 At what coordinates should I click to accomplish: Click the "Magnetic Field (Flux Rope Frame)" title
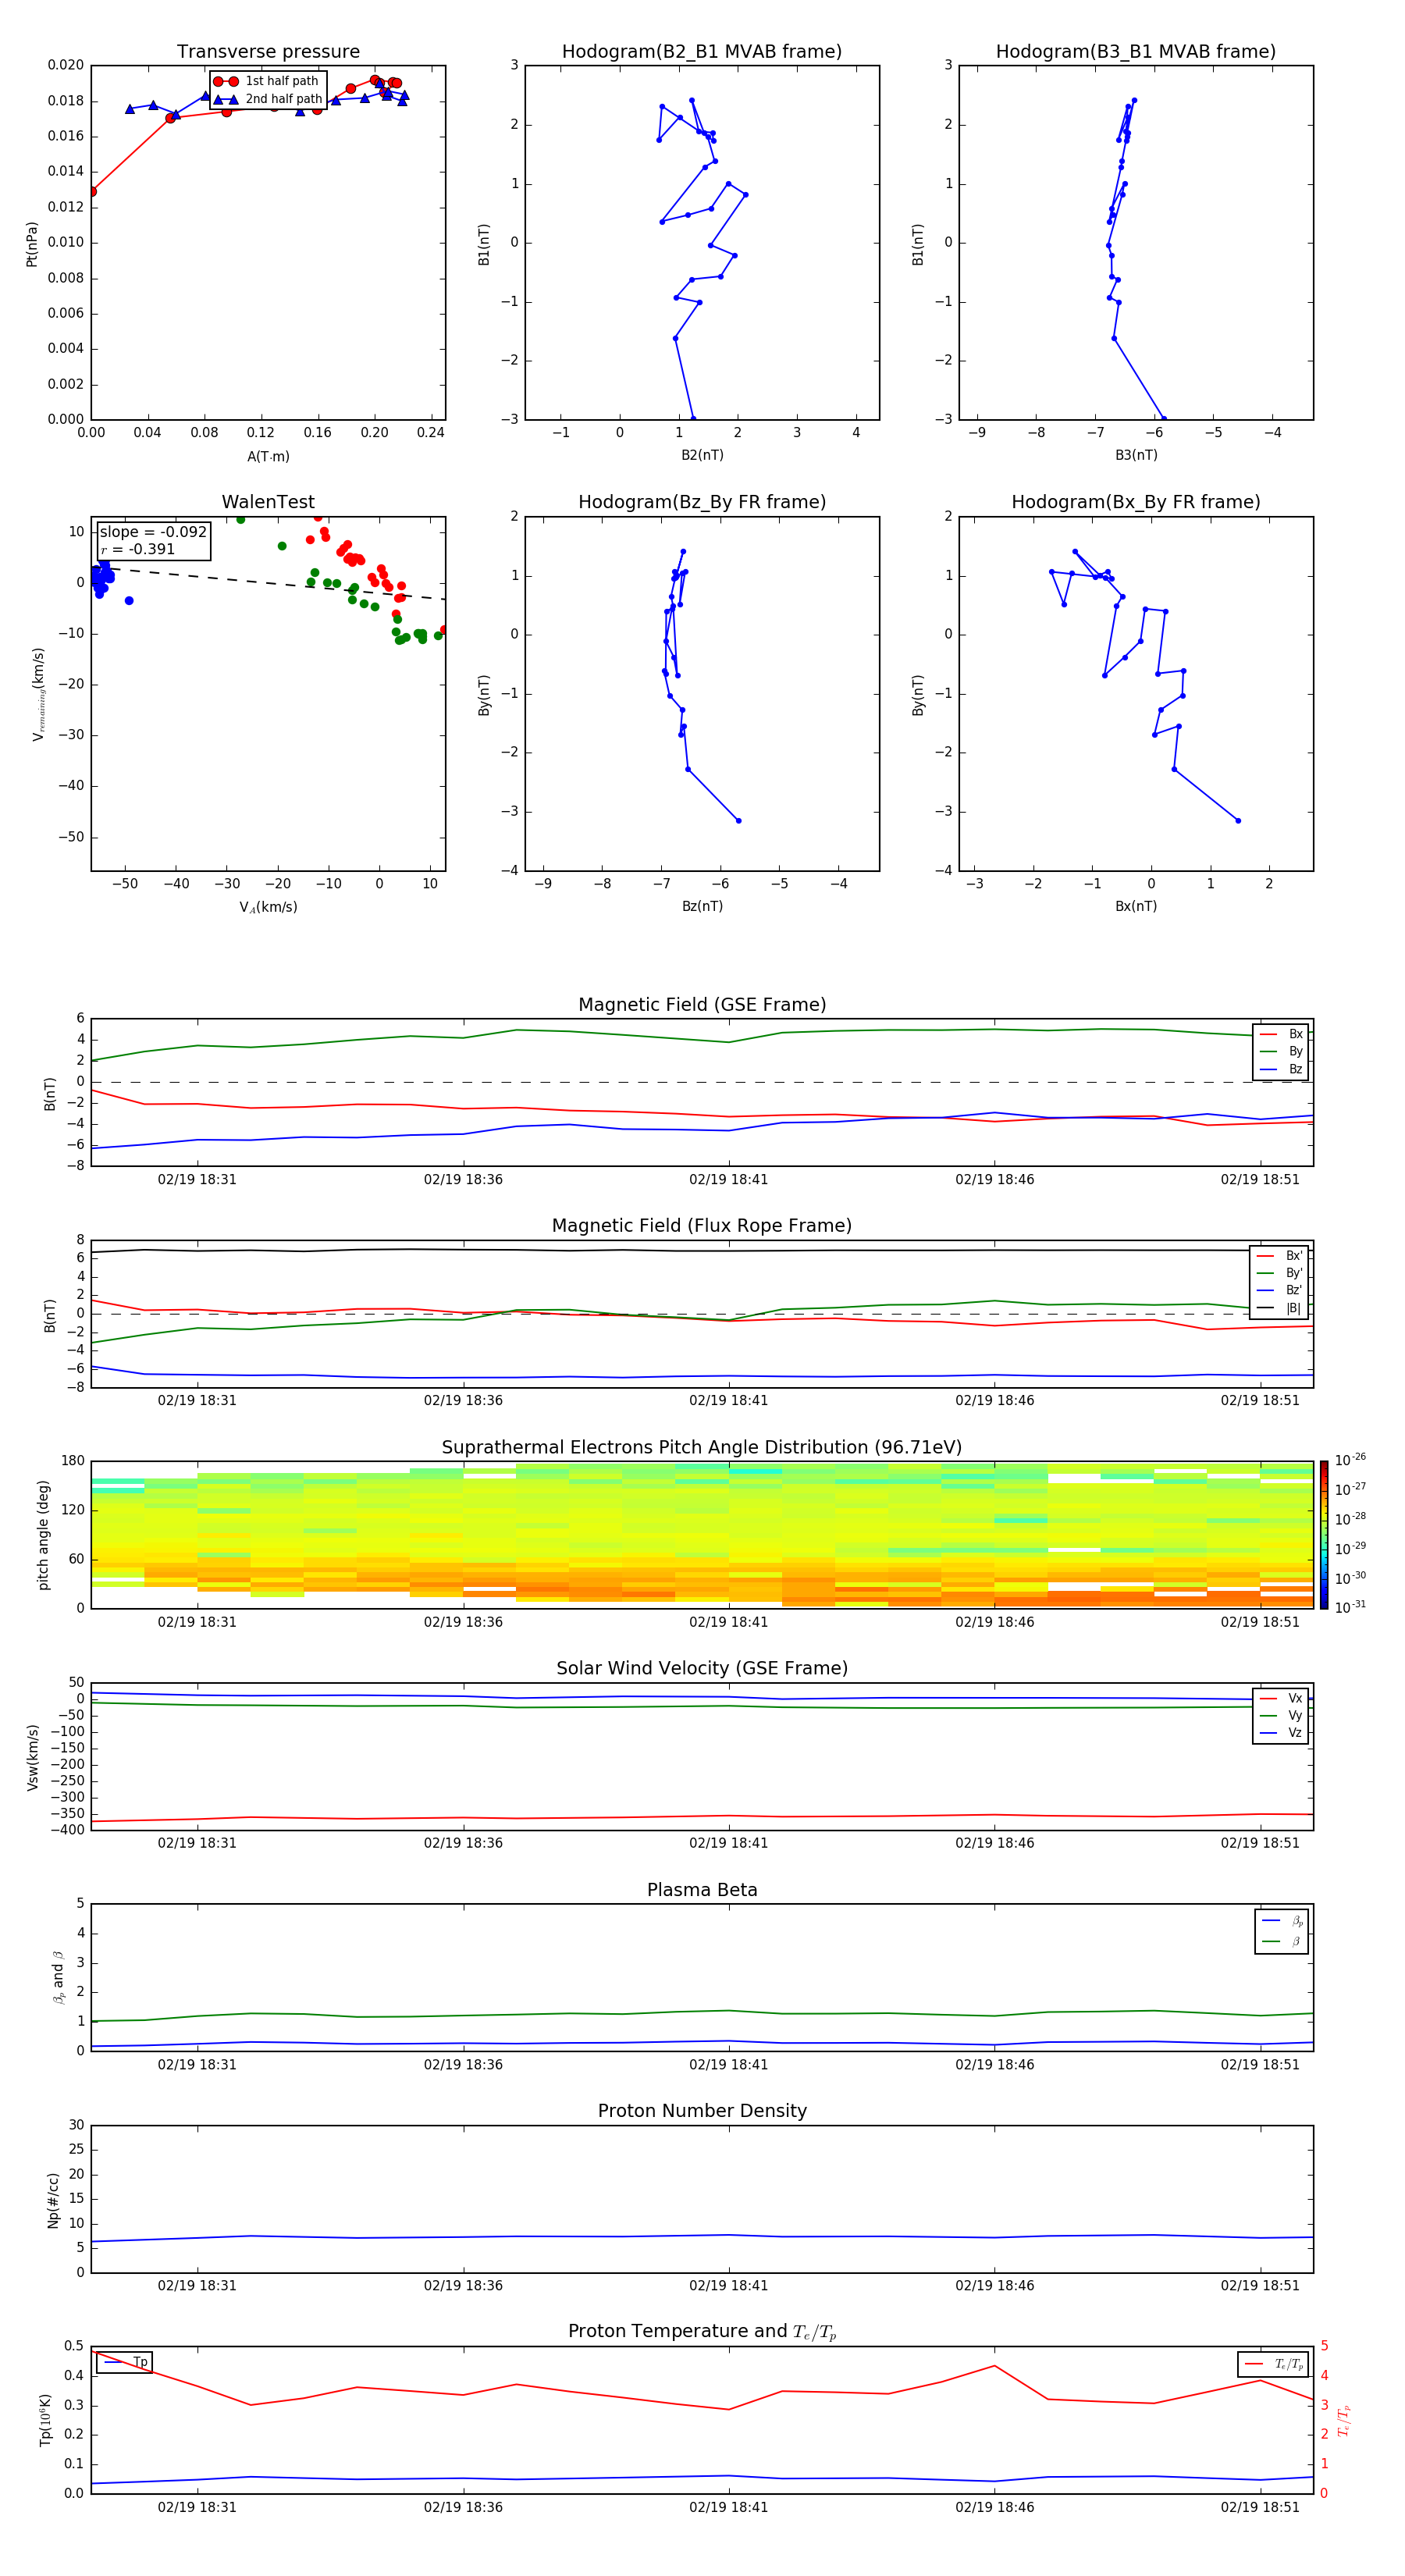click(x=702, y=1226)
